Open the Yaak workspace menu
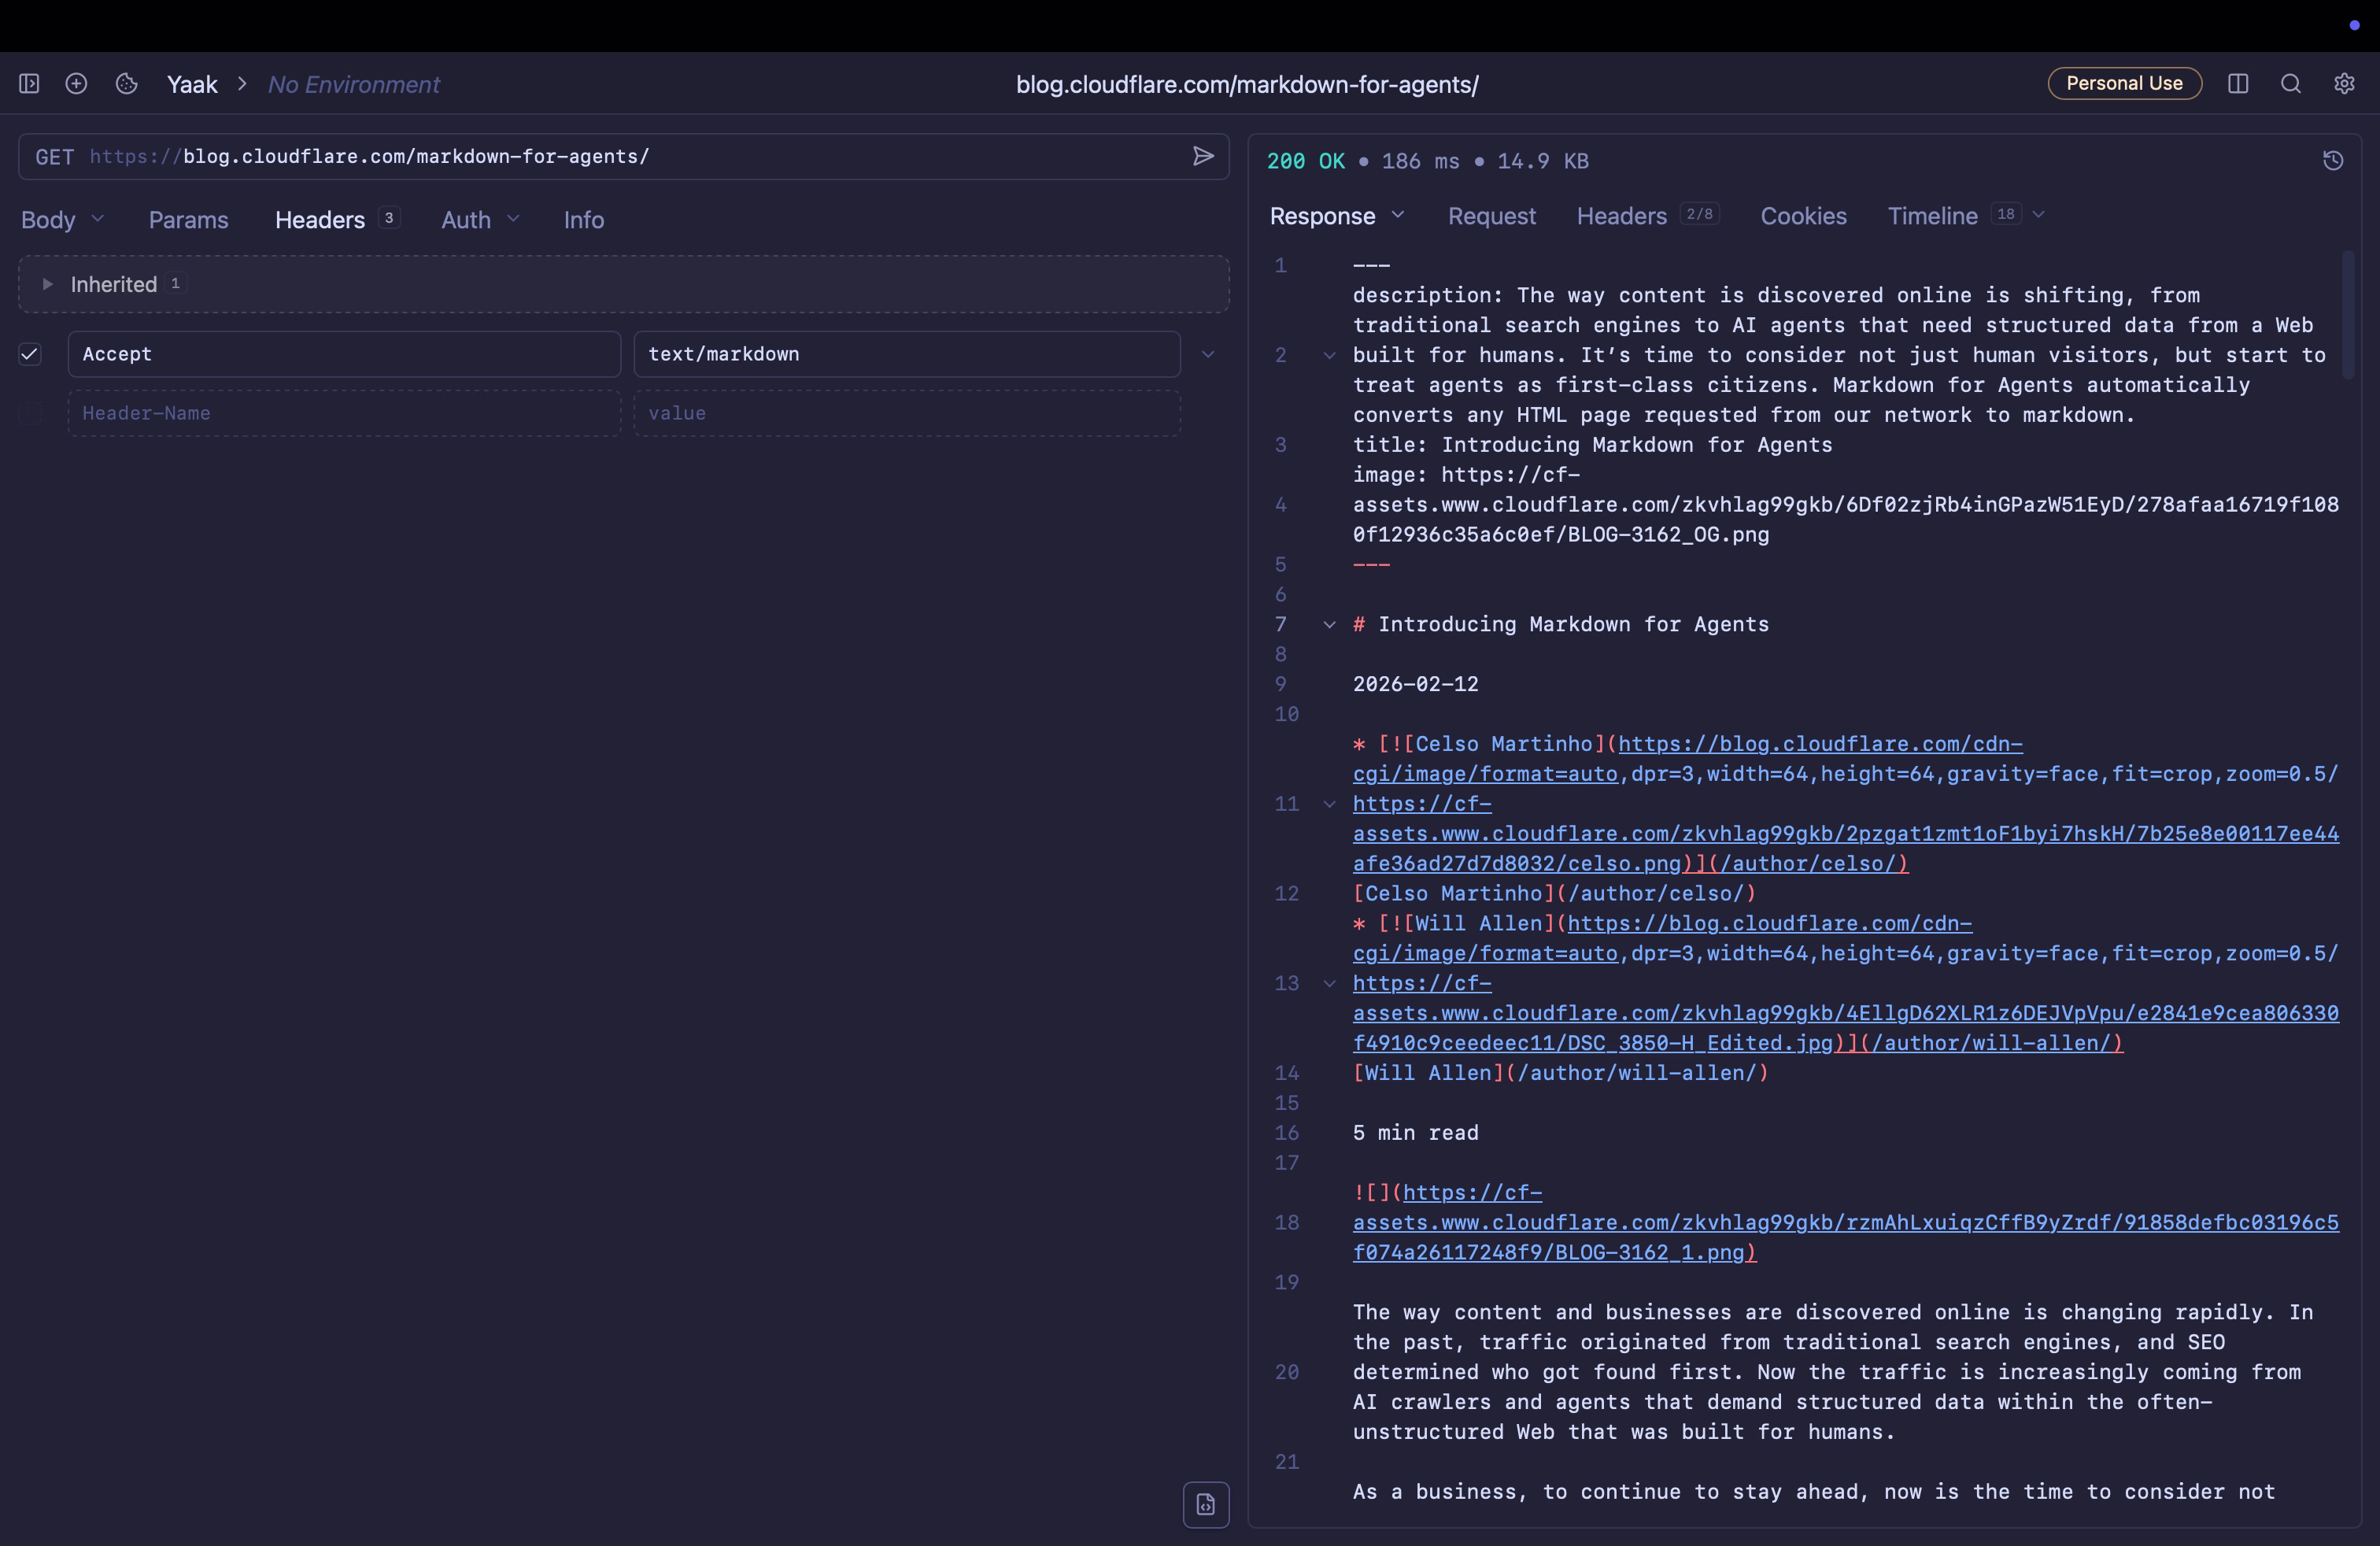The image size is (2380, 1546). pyautogui.click(x=192, y=84)
